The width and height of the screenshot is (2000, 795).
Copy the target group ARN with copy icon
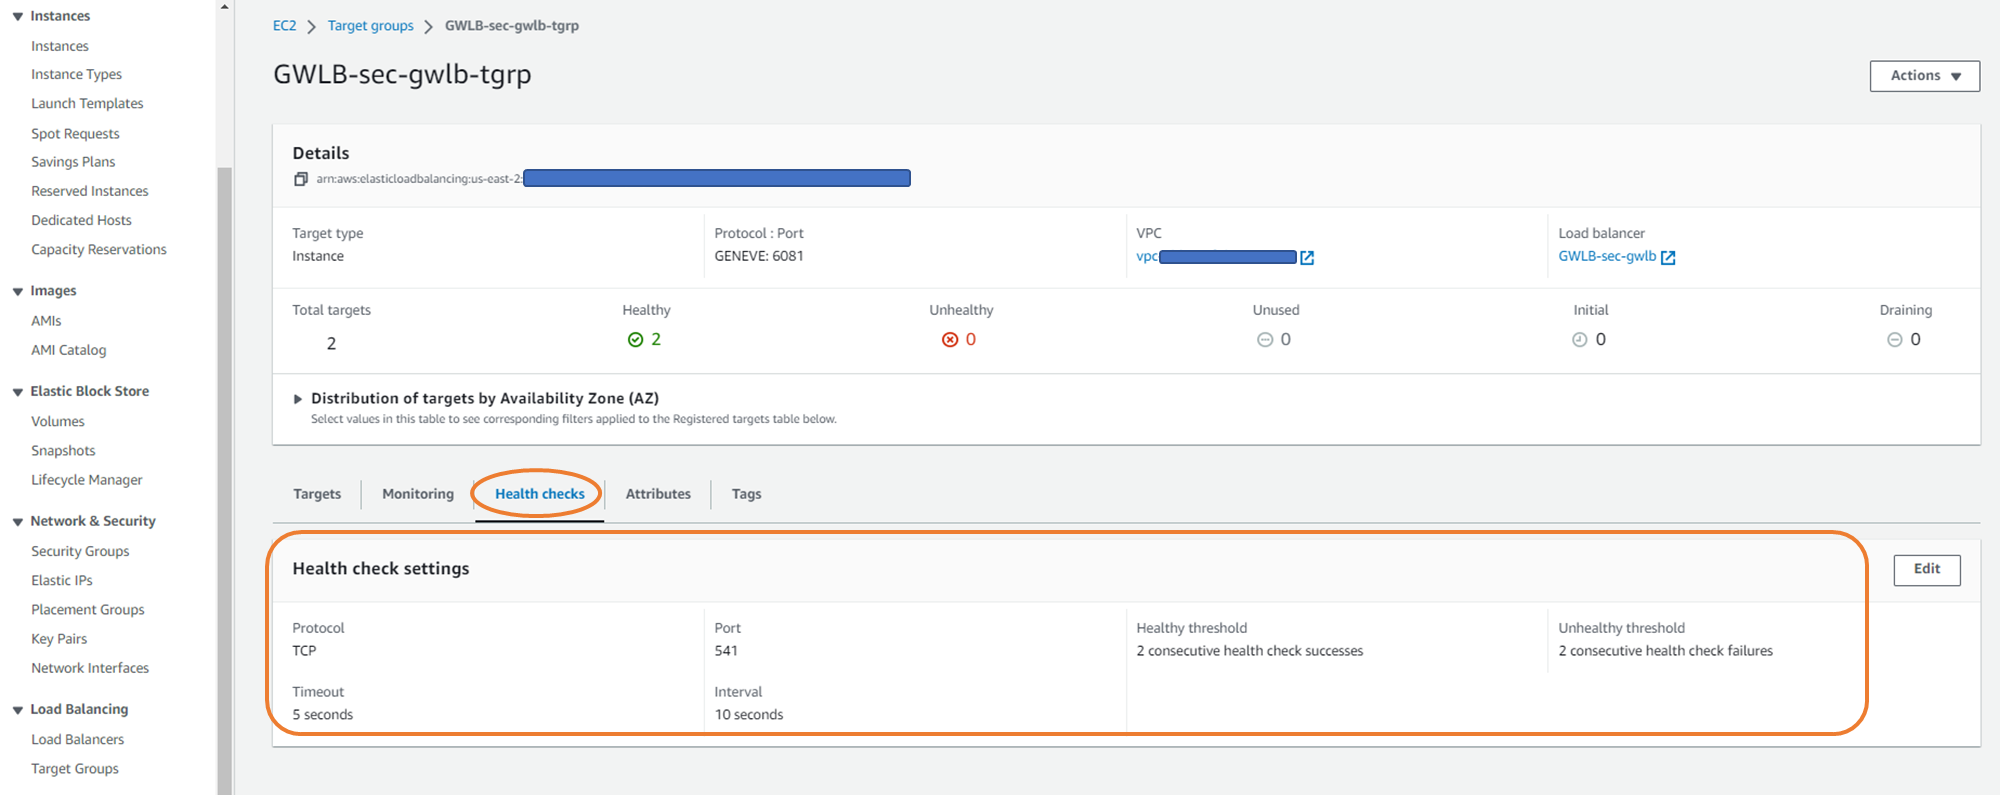pyautogui.click(x=300, y=179)
